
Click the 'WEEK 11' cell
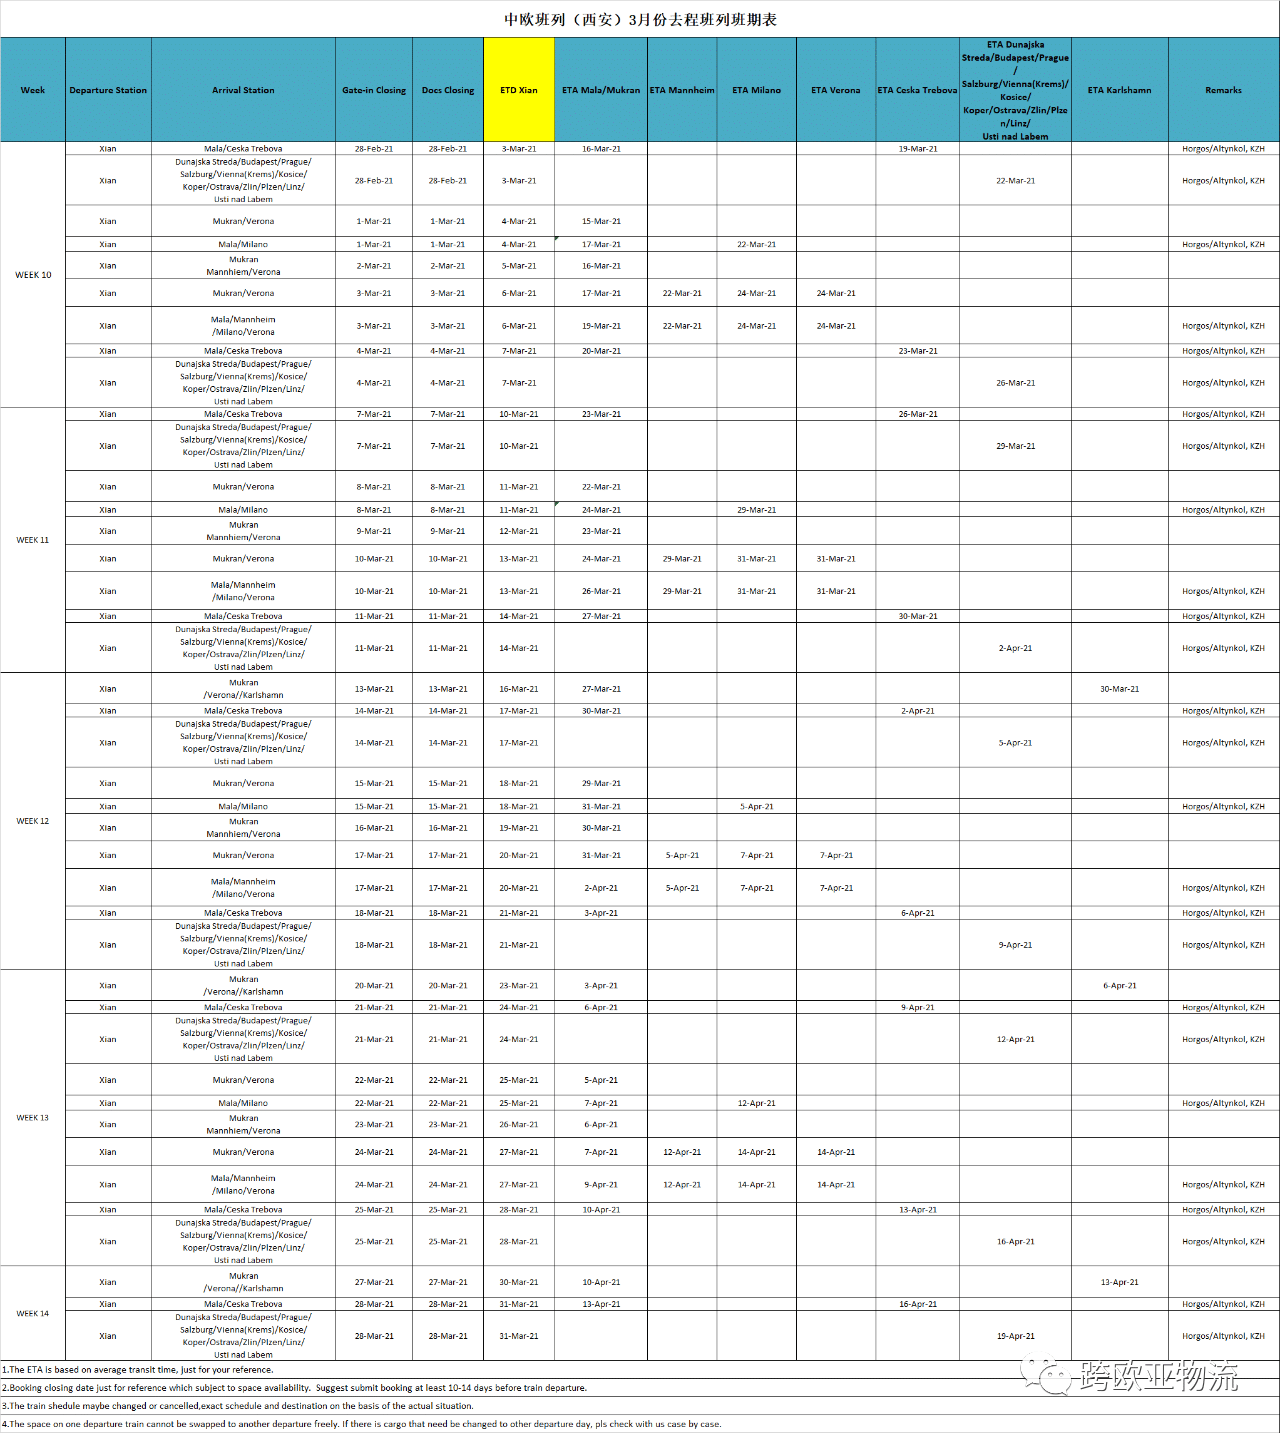tap(33, 540)
